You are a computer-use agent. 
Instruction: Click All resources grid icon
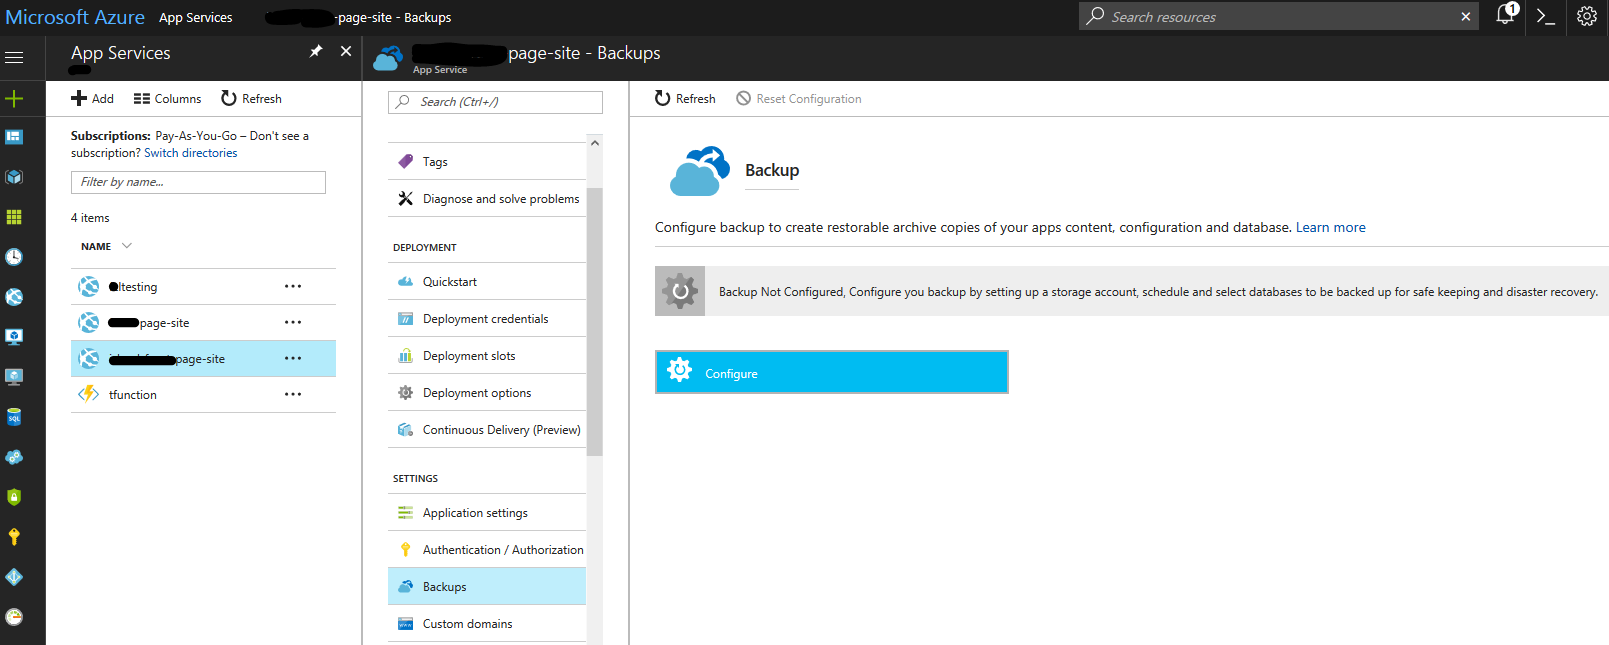pyautogui.click(x=14, y=217)
